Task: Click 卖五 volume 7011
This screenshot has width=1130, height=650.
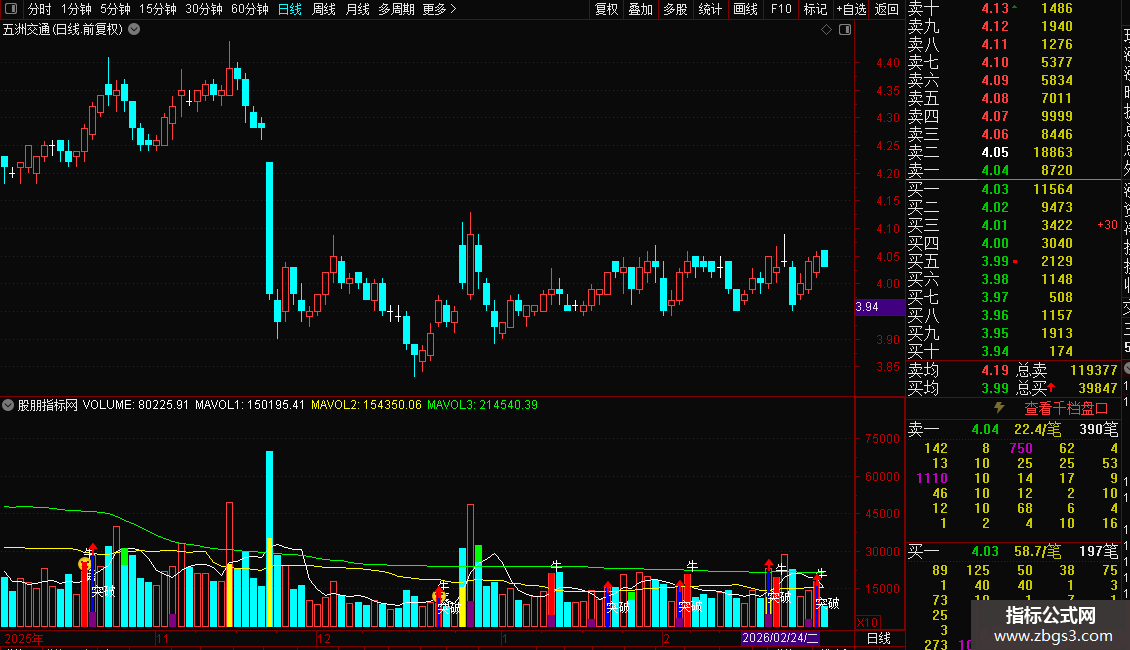Action: (1056, 99)
